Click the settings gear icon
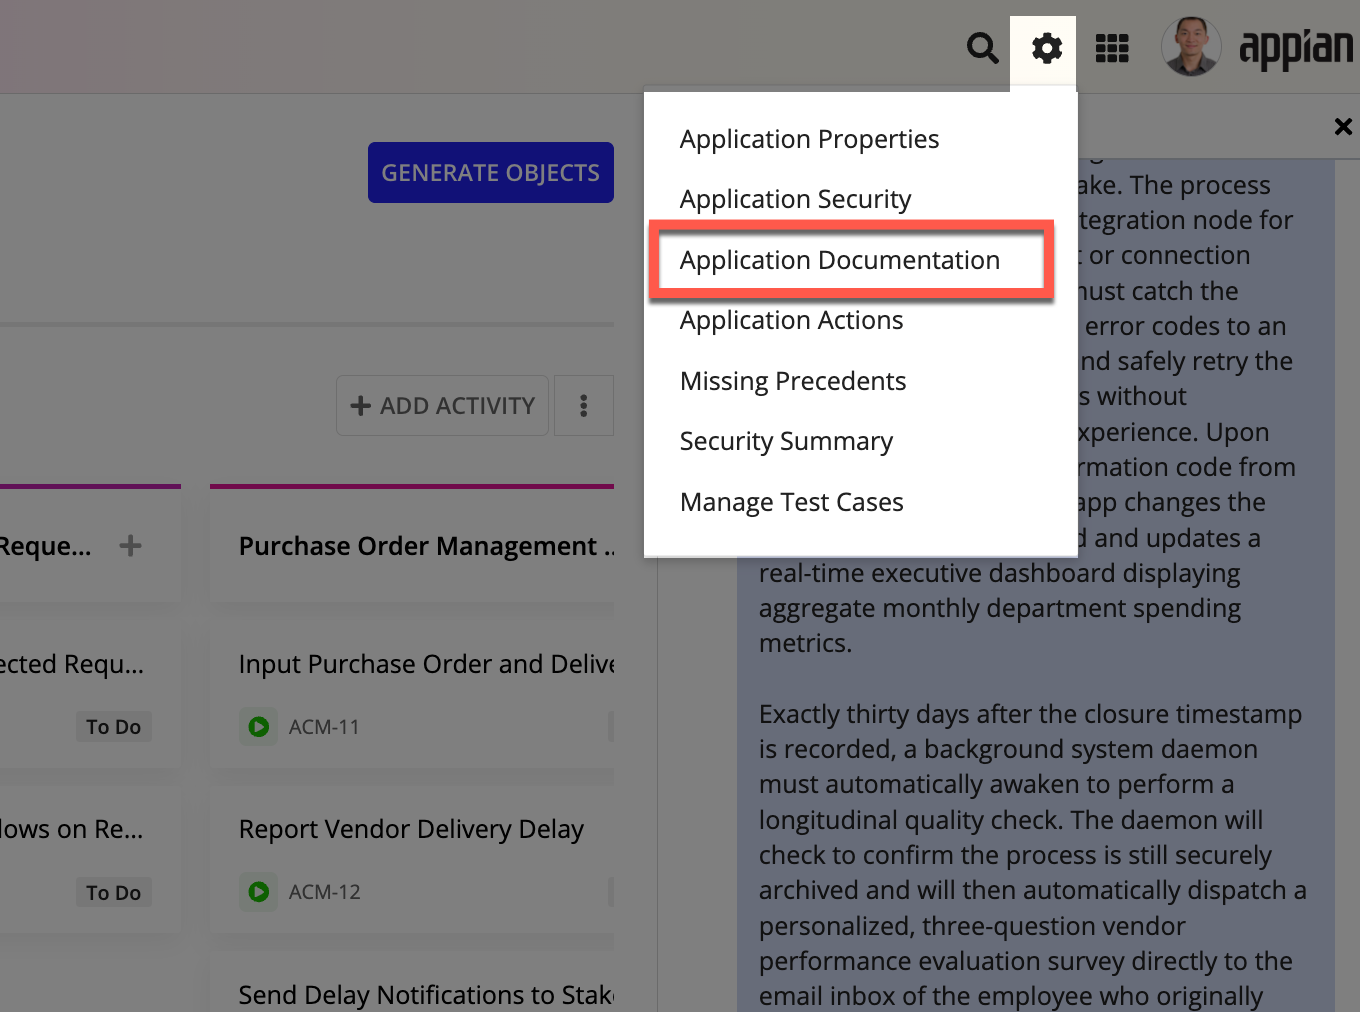Image resolution: width=1360 pixels, height=1012 pixels. [1046, 48]
